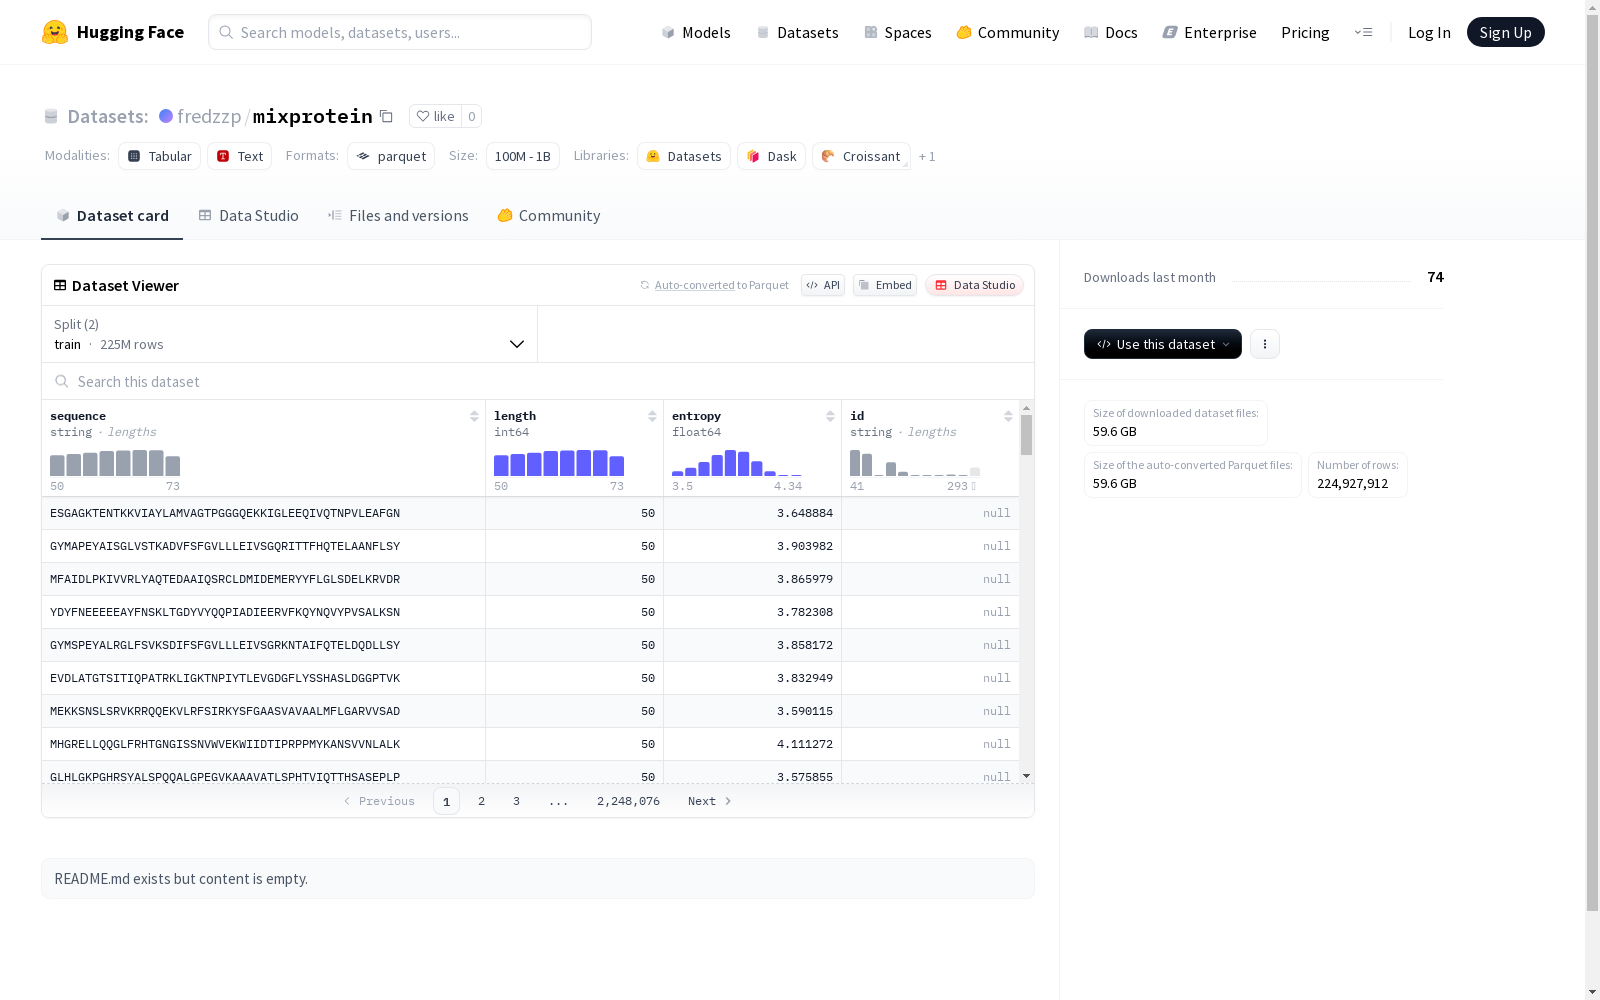Click the entropy value 4.111272
Screen dimensions: 1600x1000
[x=805, y=744]
